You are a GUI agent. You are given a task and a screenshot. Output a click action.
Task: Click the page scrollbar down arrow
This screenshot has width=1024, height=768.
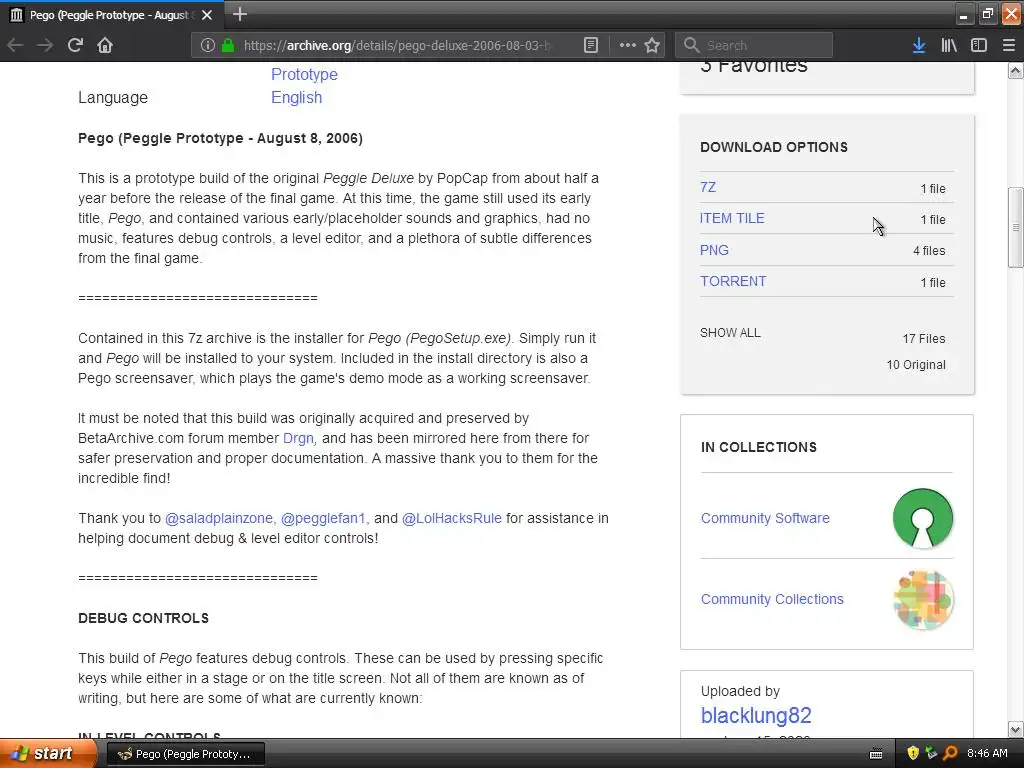[x=1016, y=729]
